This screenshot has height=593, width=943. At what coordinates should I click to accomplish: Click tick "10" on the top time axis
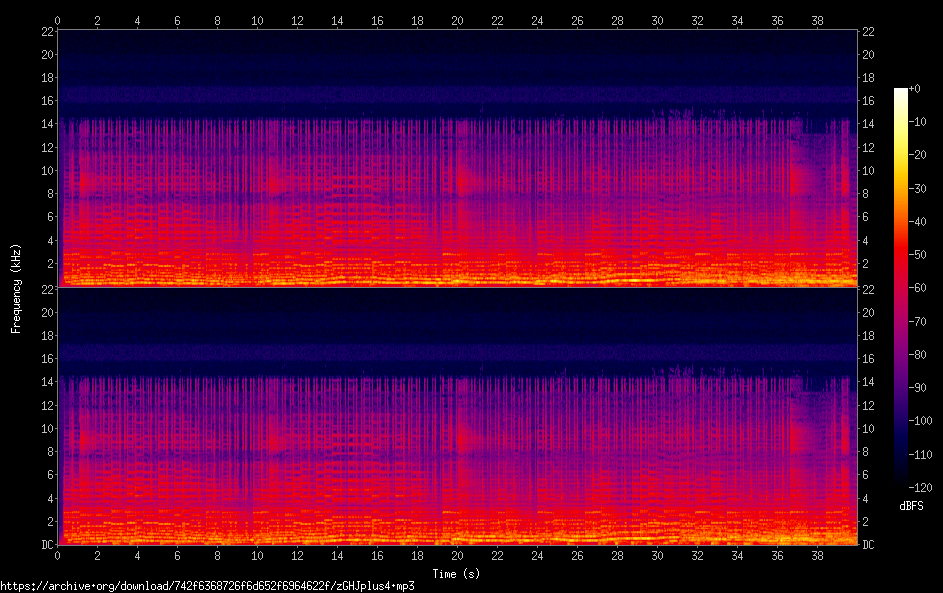coord(257,20)
